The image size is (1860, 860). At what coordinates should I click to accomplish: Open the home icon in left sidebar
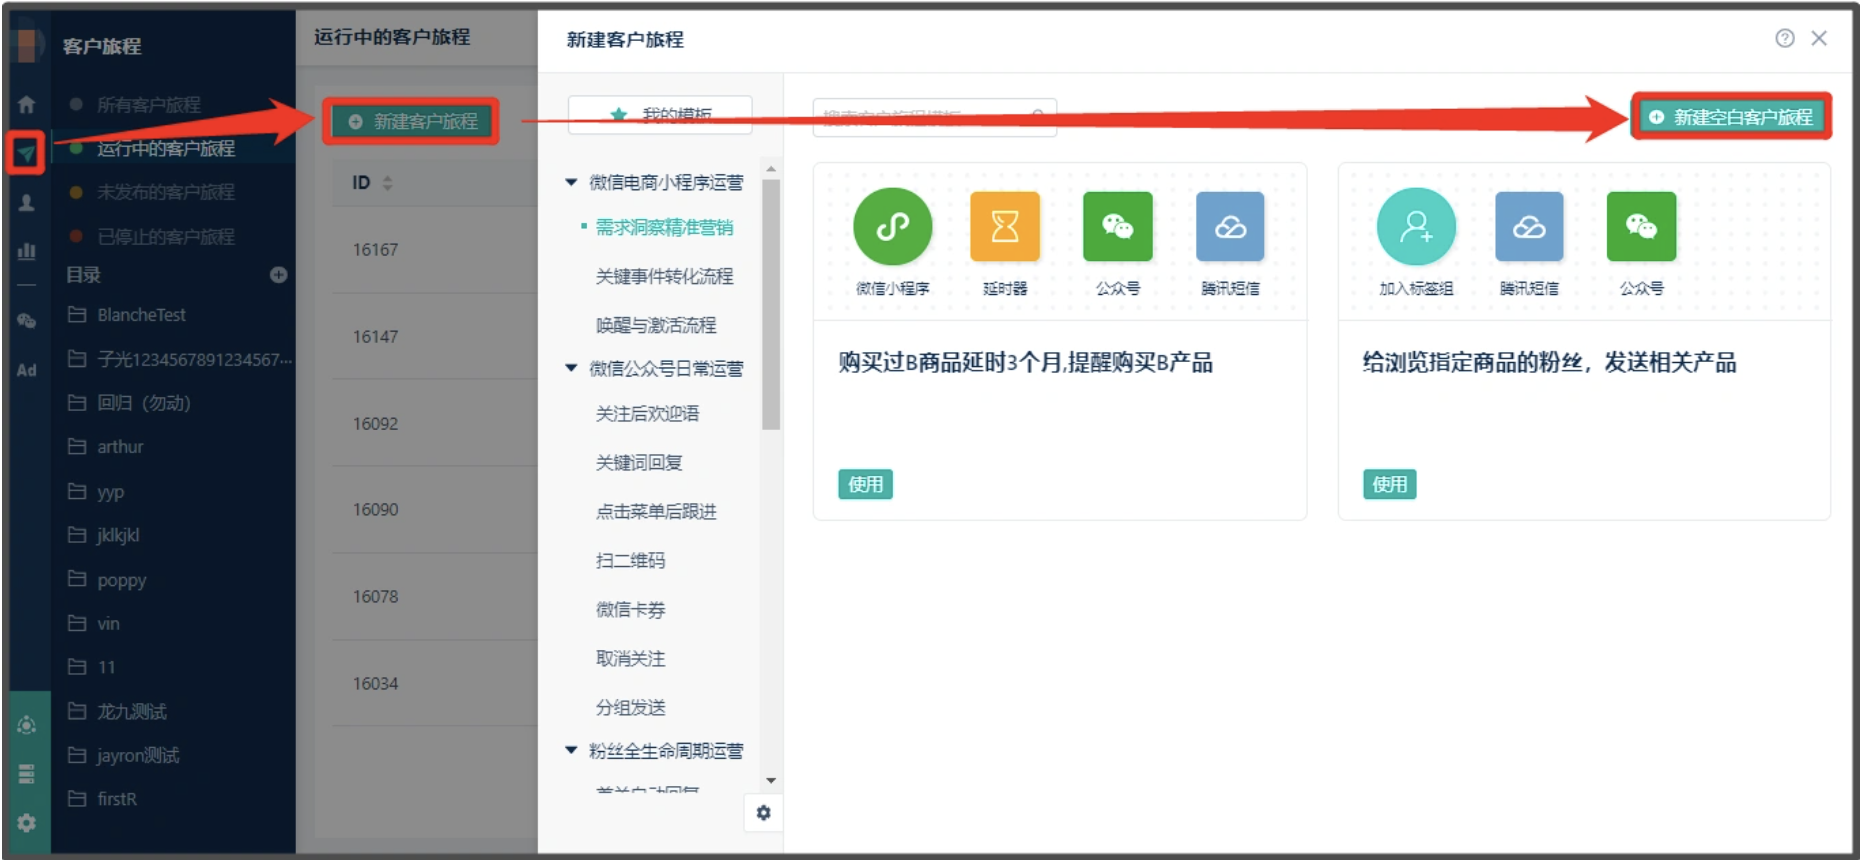tap(27, 104)
